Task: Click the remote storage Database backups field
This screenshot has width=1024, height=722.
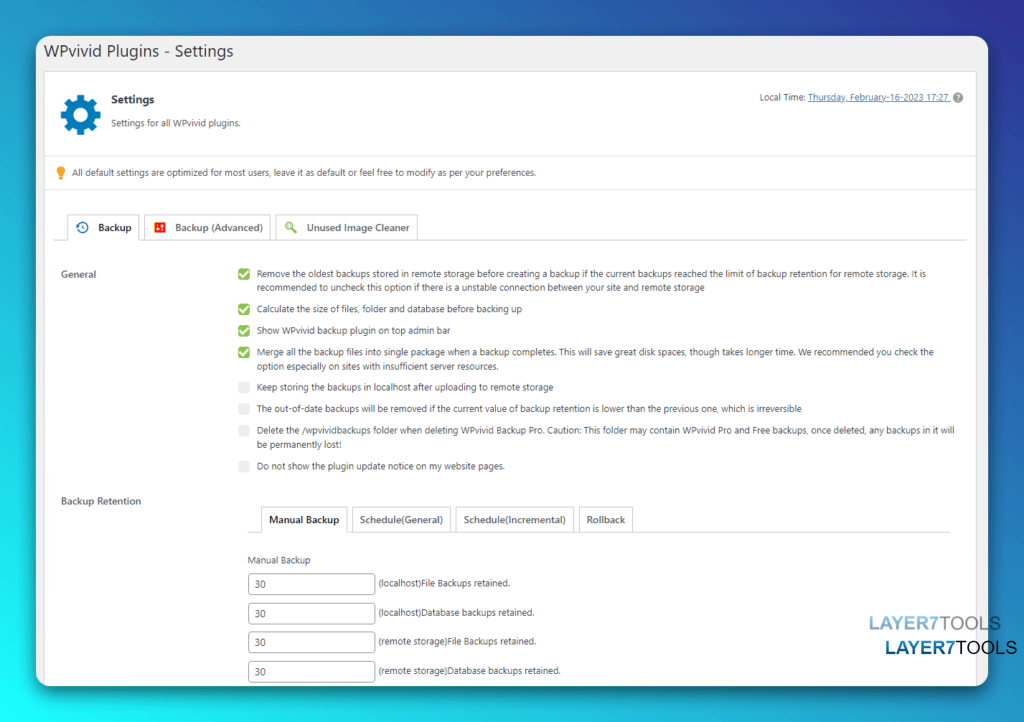Action: (312, 671)
